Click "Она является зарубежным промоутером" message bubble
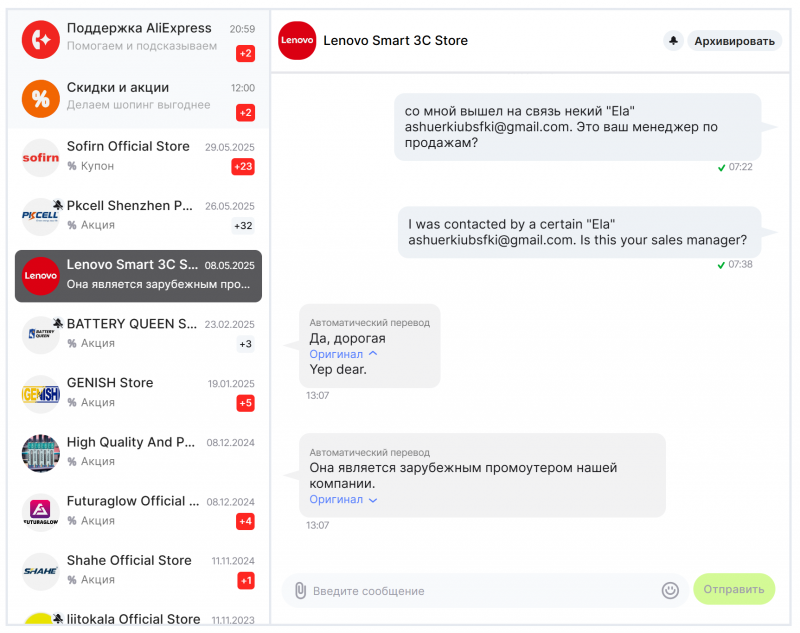 tap(482, 475)
